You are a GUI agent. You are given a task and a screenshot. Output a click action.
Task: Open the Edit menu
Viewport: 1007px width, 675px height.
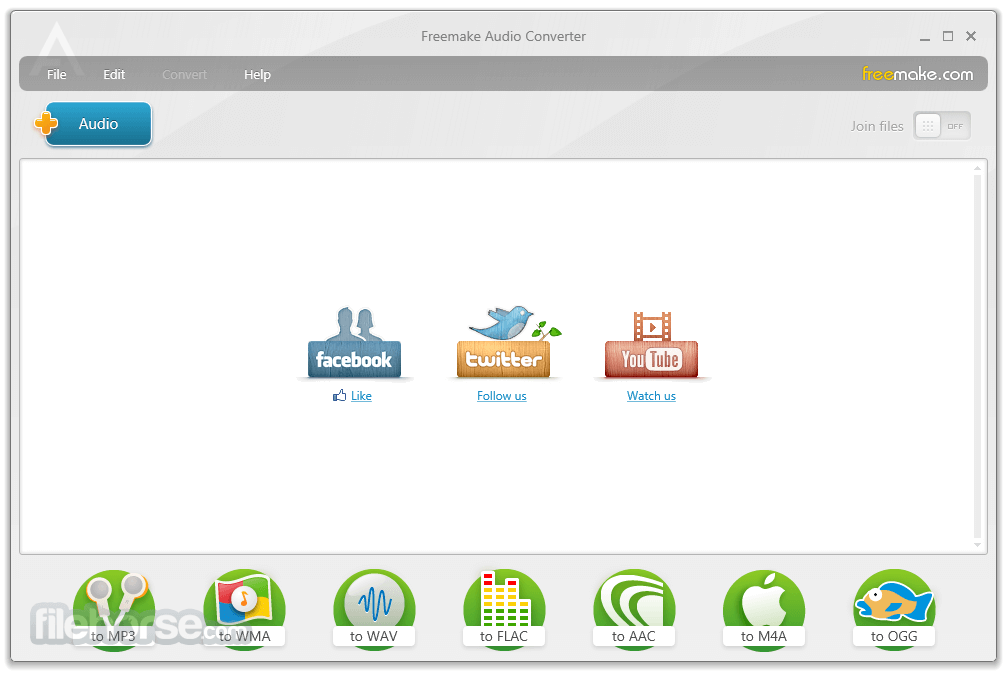click(114, 75)
